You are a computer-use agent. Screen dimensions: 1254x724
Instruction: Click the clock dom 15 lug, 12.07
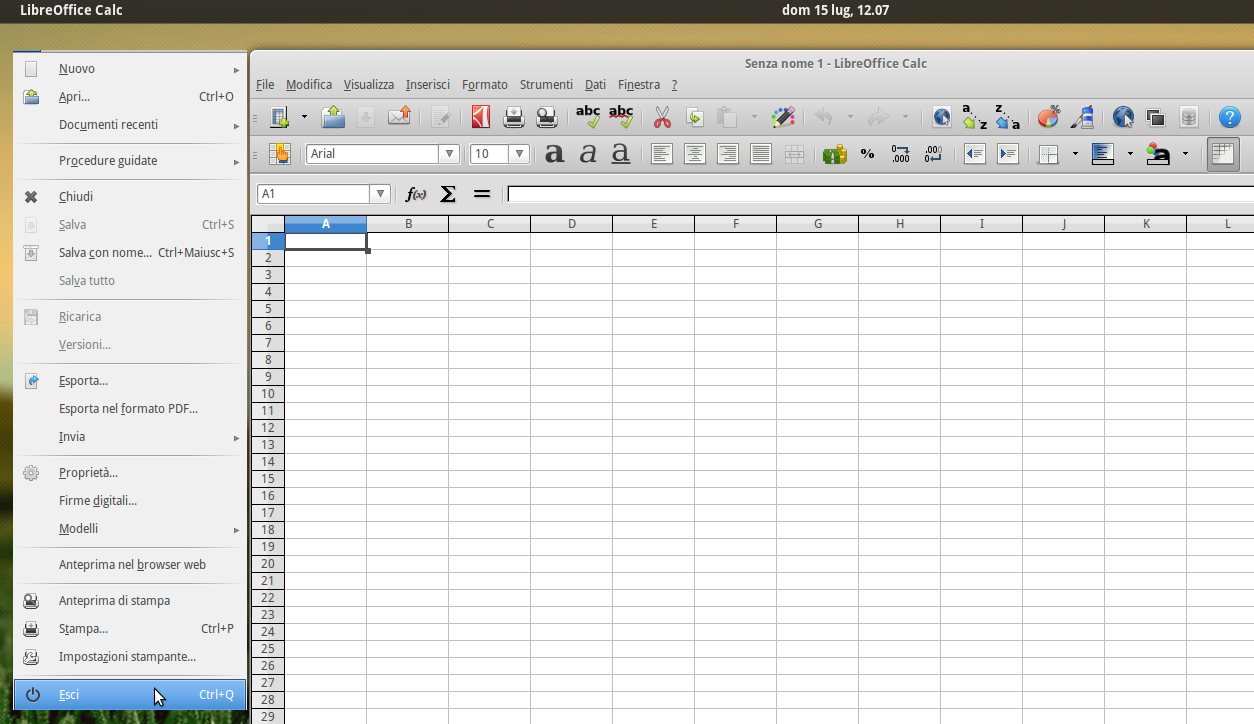(x=835, y=11)
